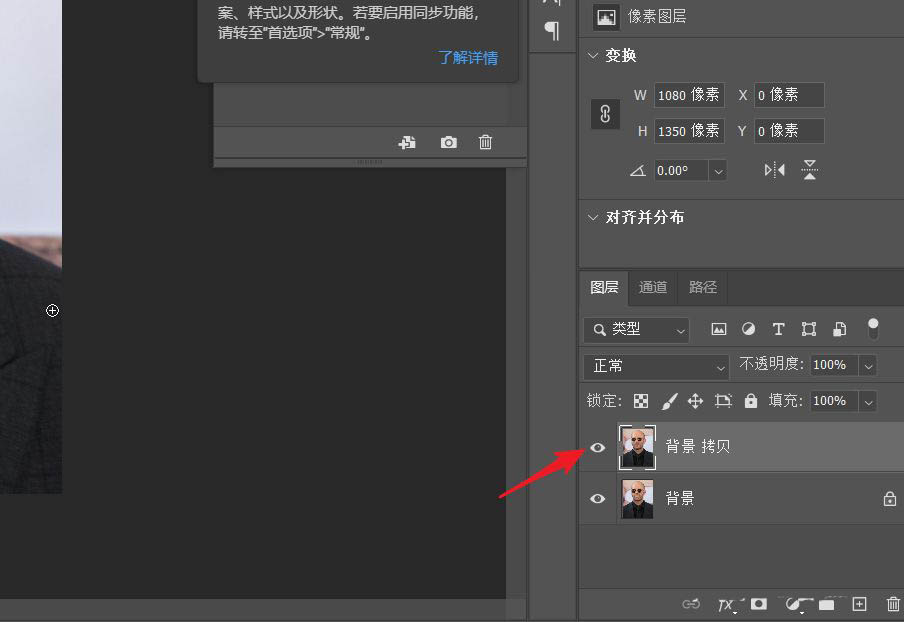
Task: Click the 不透明度 100% value field
Action: (x=834, y=365)
